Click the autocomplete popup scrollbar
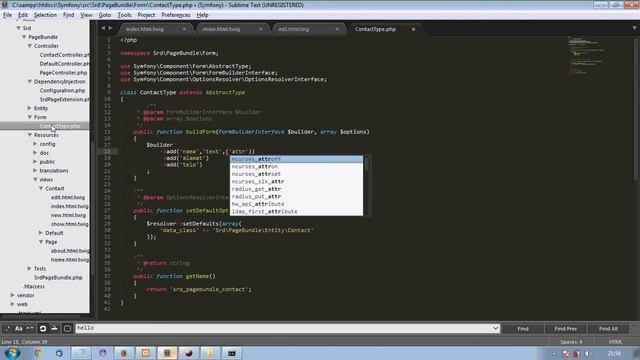Screen dimensions: 640x360 point(366,164)
